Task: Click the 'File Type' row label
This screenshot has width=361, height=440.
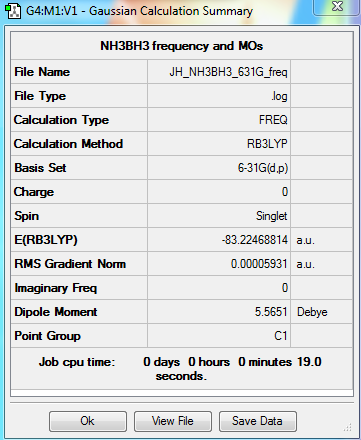Action: (40, 96)
